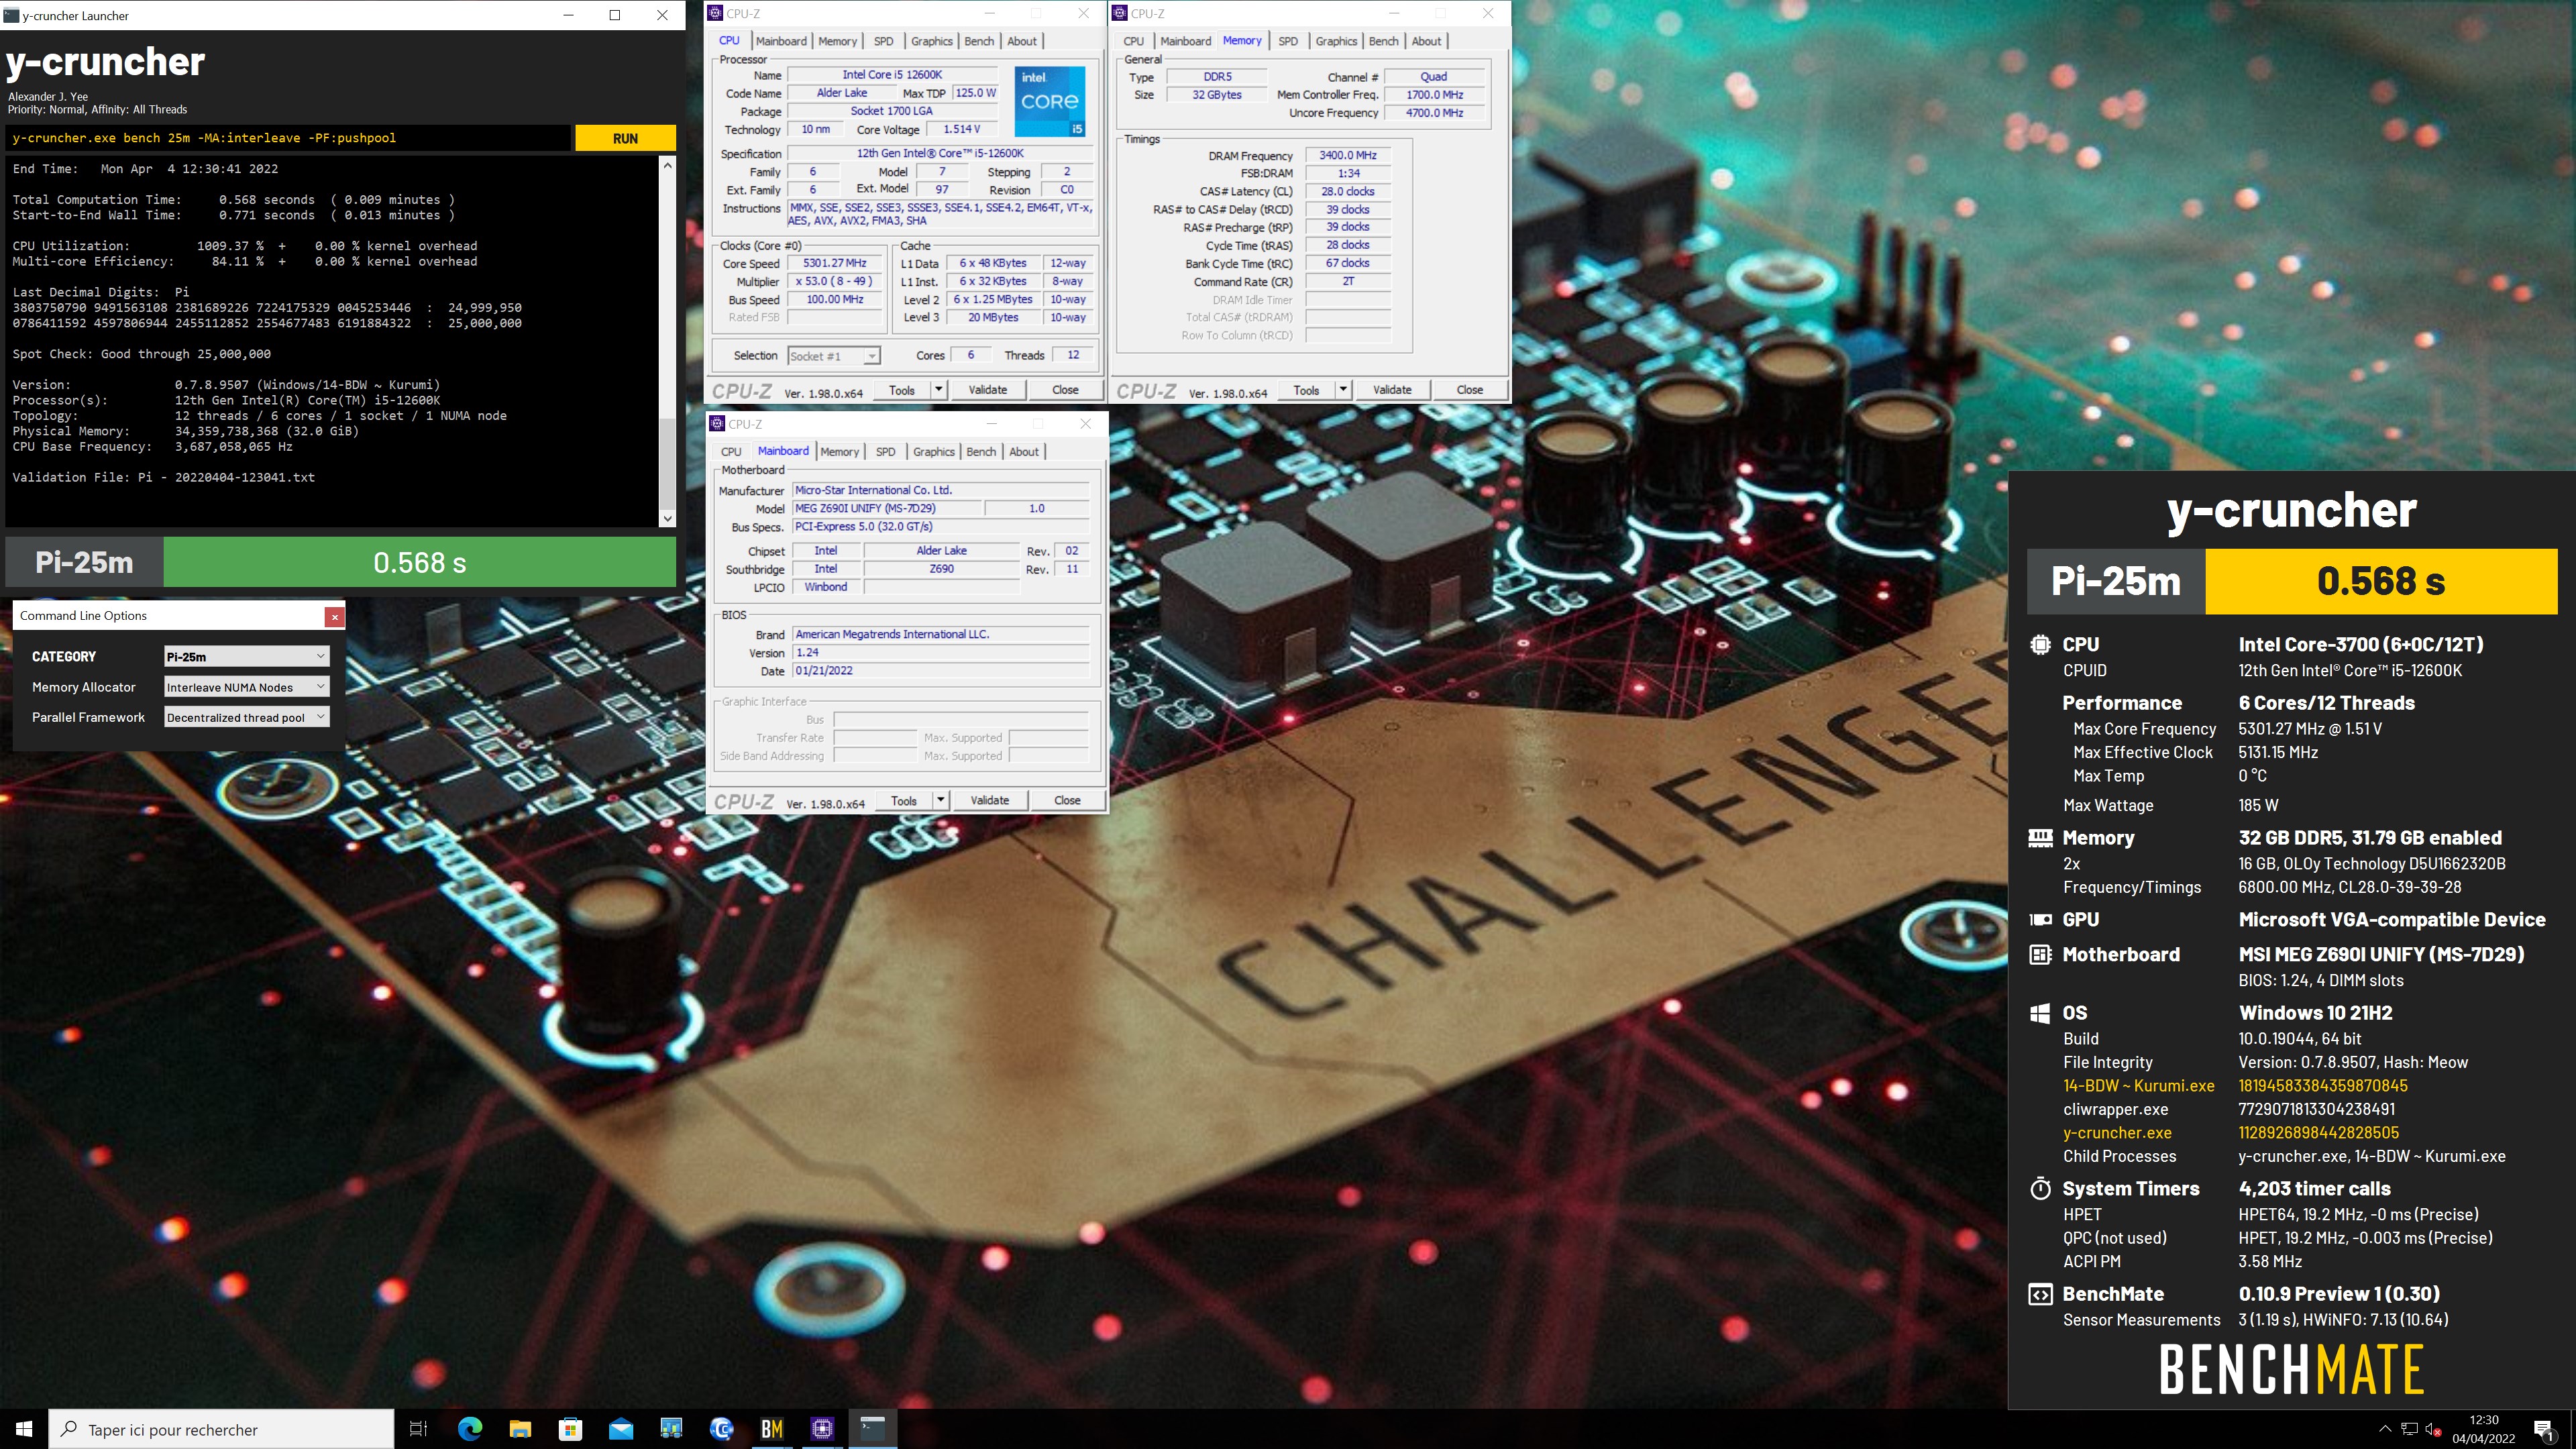Switch to About tab in Mainboard CPU-Z window
2576x1449 pixels.
1024,452
